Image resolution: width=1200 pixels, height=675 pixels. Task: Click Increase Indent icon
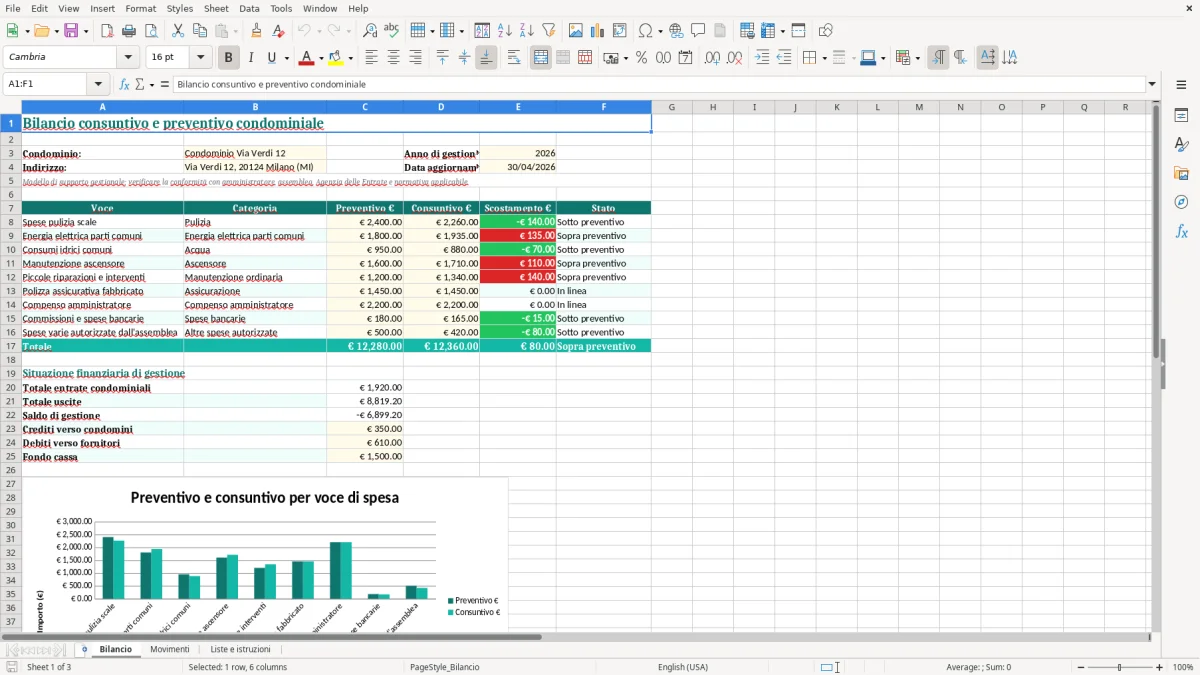[x=762, y=58]
